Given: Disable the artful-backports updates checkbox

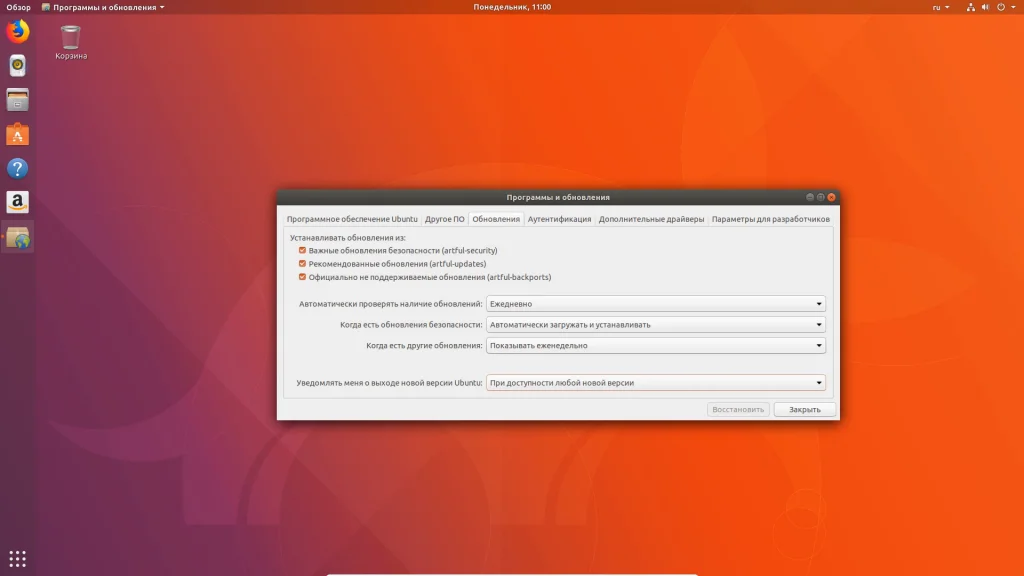Looking at the screenshot, I should tap(302, 277).
